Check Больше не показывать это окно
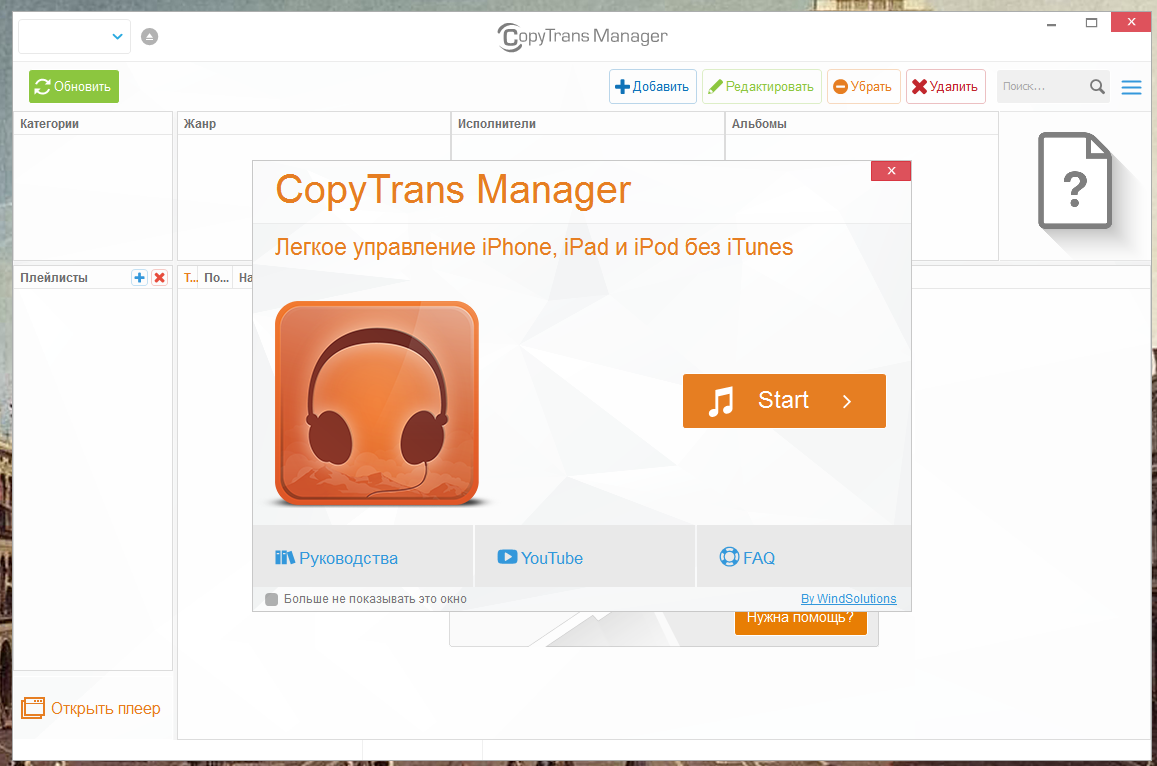This screenshot has width=1157, height=766. pyautogui.click(x=272, y=599)
